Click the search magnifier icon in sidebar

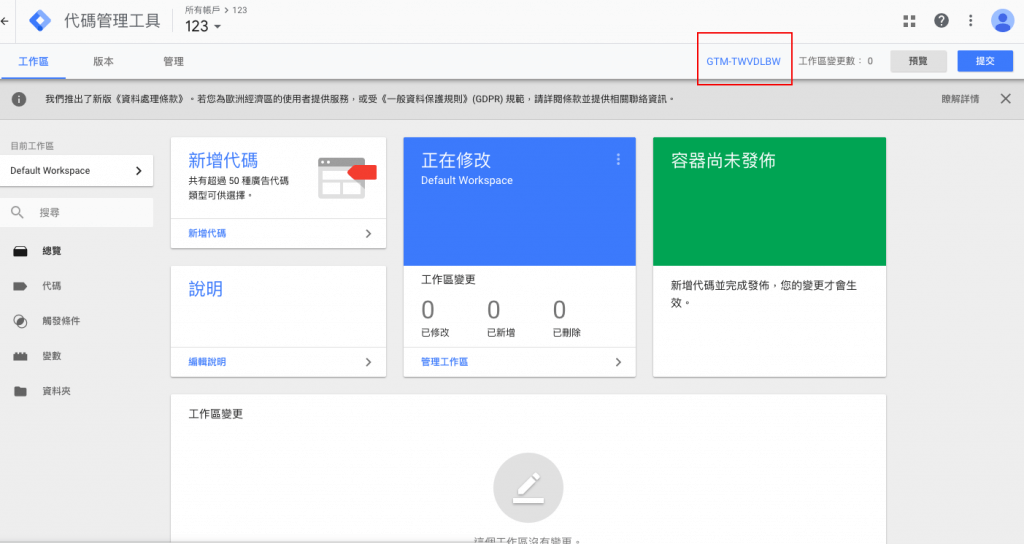(x=18, y=212)
